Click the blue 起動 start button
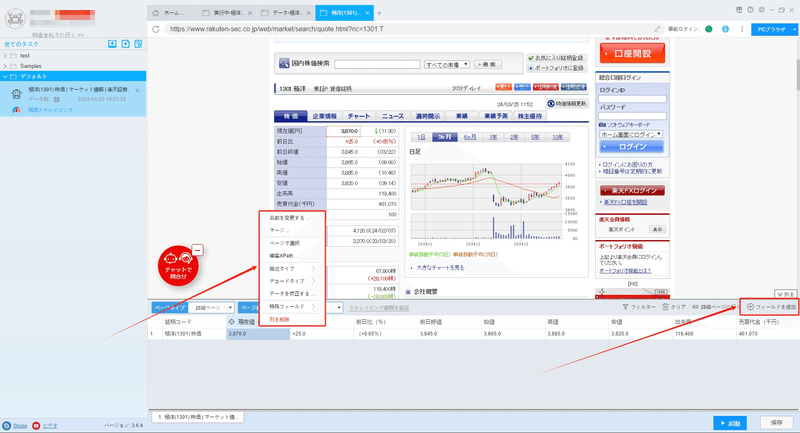The width and height of the screenshot is (800, 433). tap(730, 423)
